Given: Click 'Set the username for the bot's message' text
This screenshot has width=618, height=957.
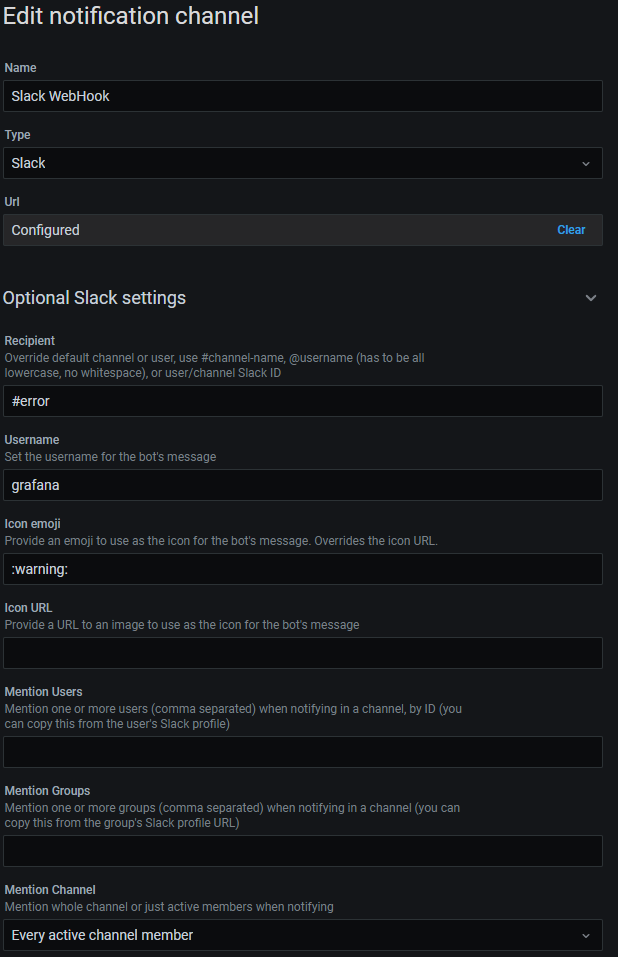Looking at the screenshot, I should click(x=110, y=457).
